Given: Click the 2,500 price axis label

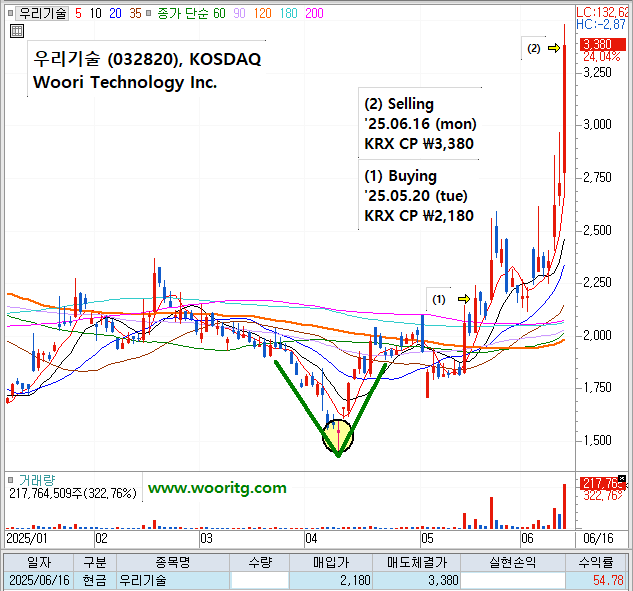Looking at the screenshot, I should pos(597,231).
